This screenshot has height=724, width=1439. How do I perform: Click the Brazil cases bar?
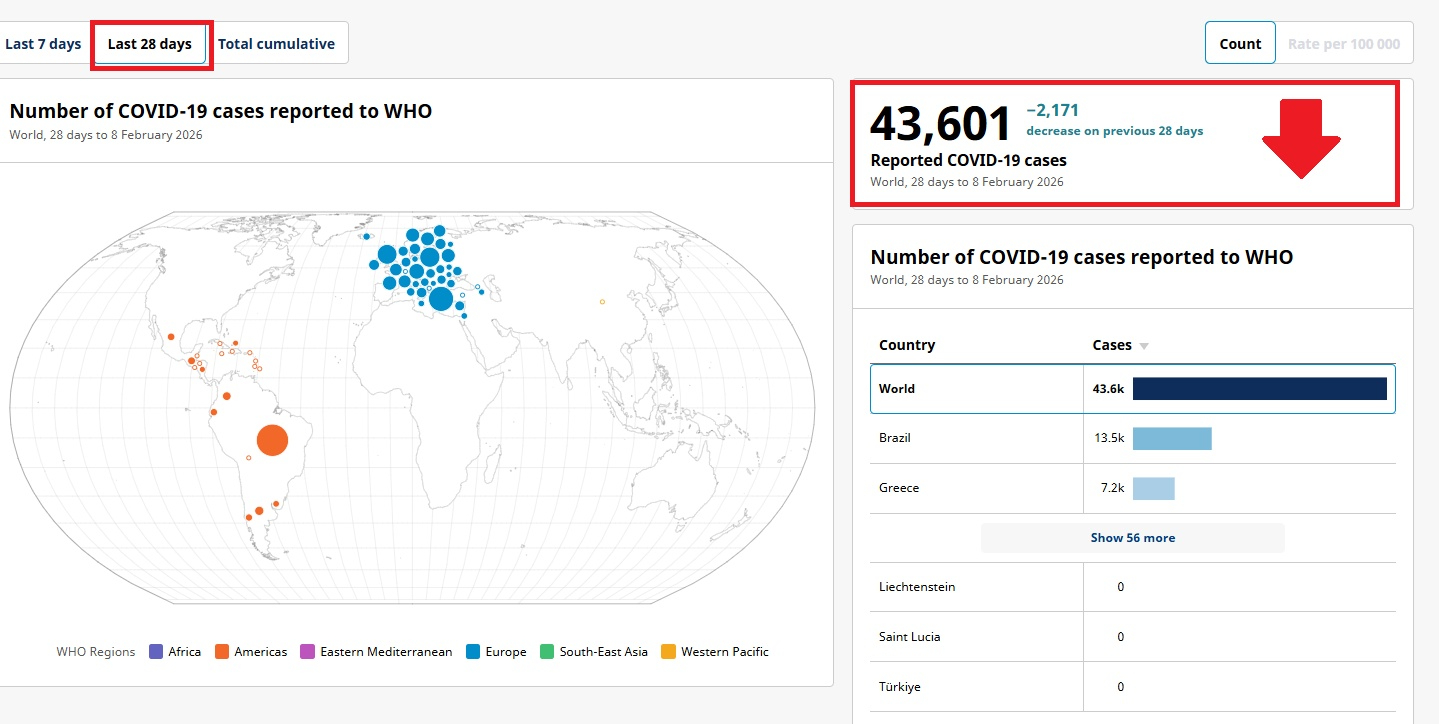(x=1171, y=438)
